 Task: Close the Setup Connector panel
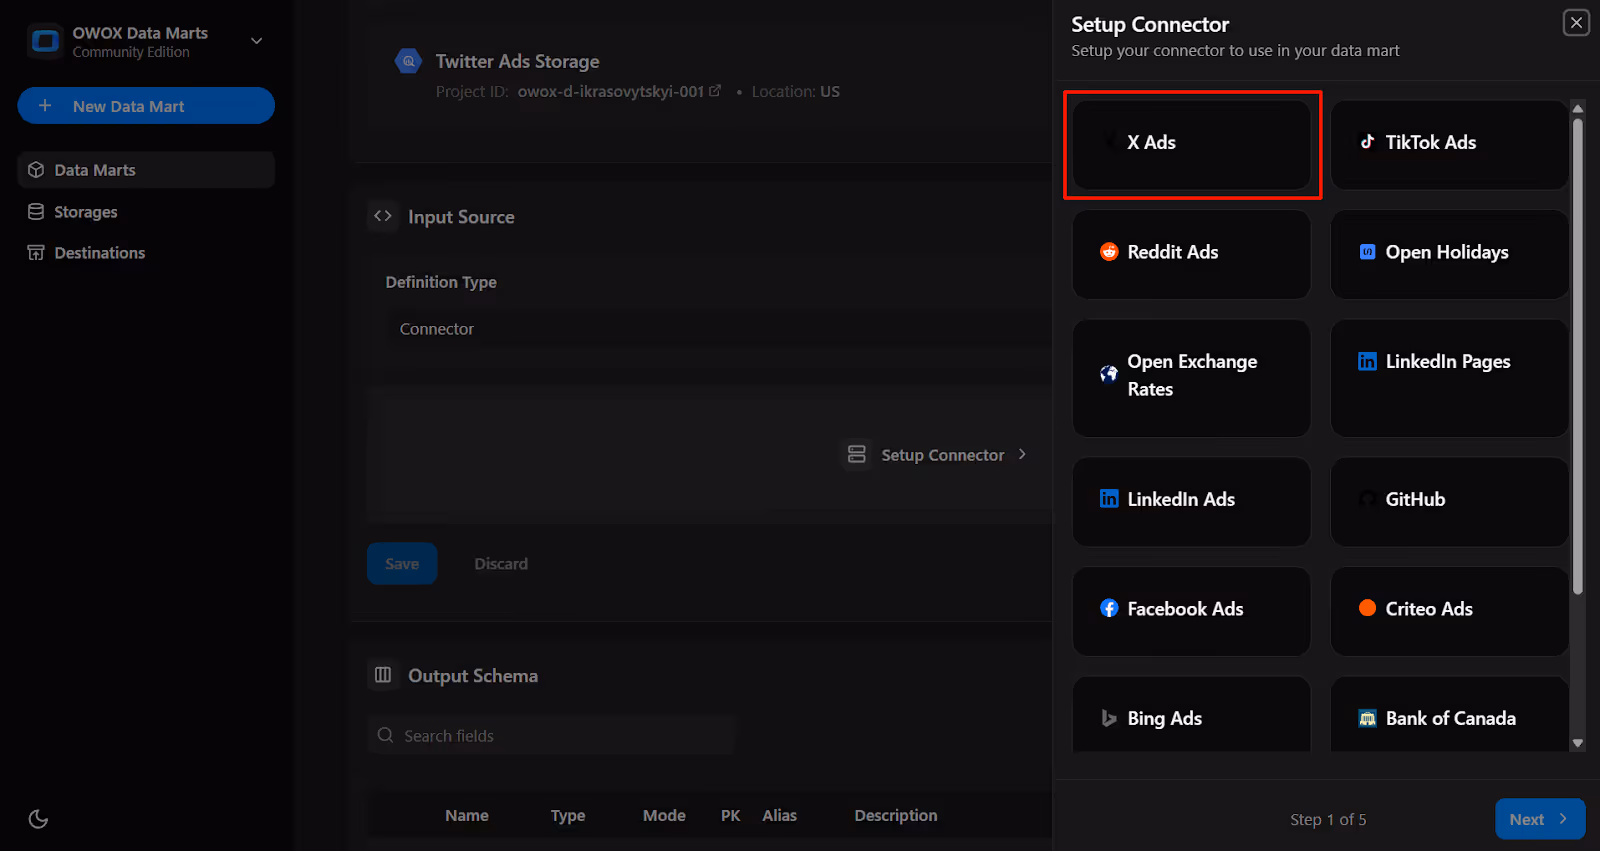coord(1576,22)
